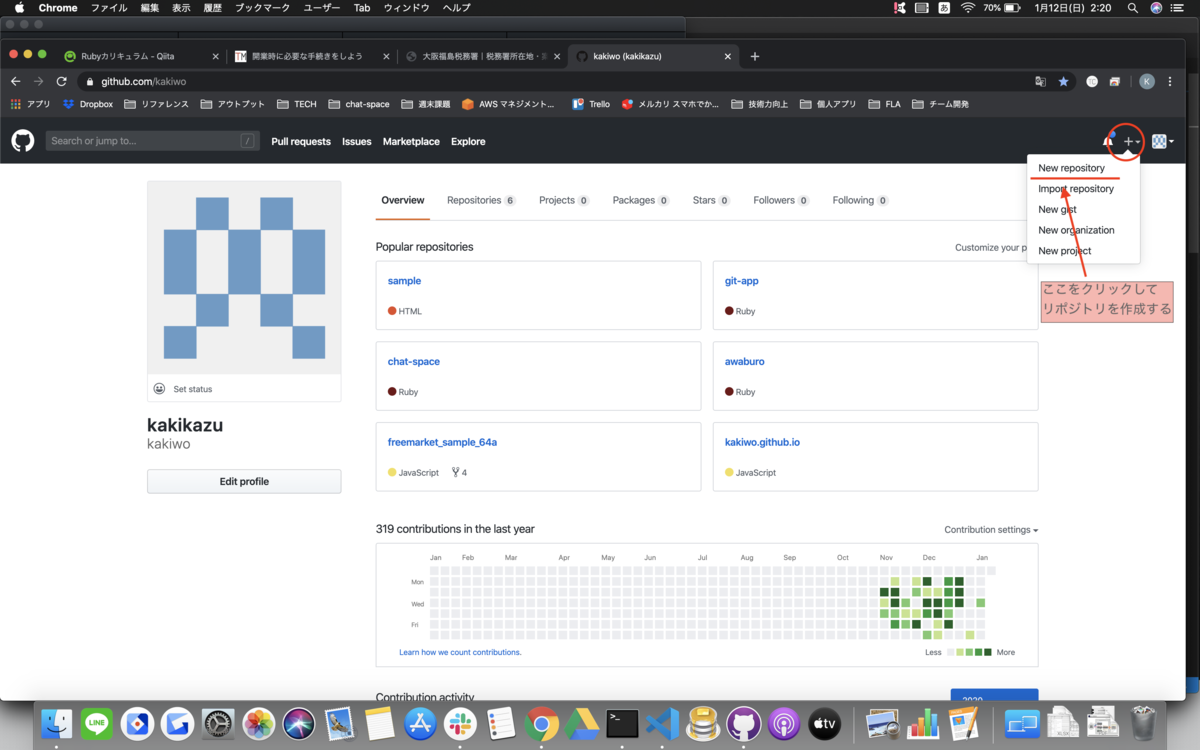Open the Marketplace link

[x=411, y=142]
